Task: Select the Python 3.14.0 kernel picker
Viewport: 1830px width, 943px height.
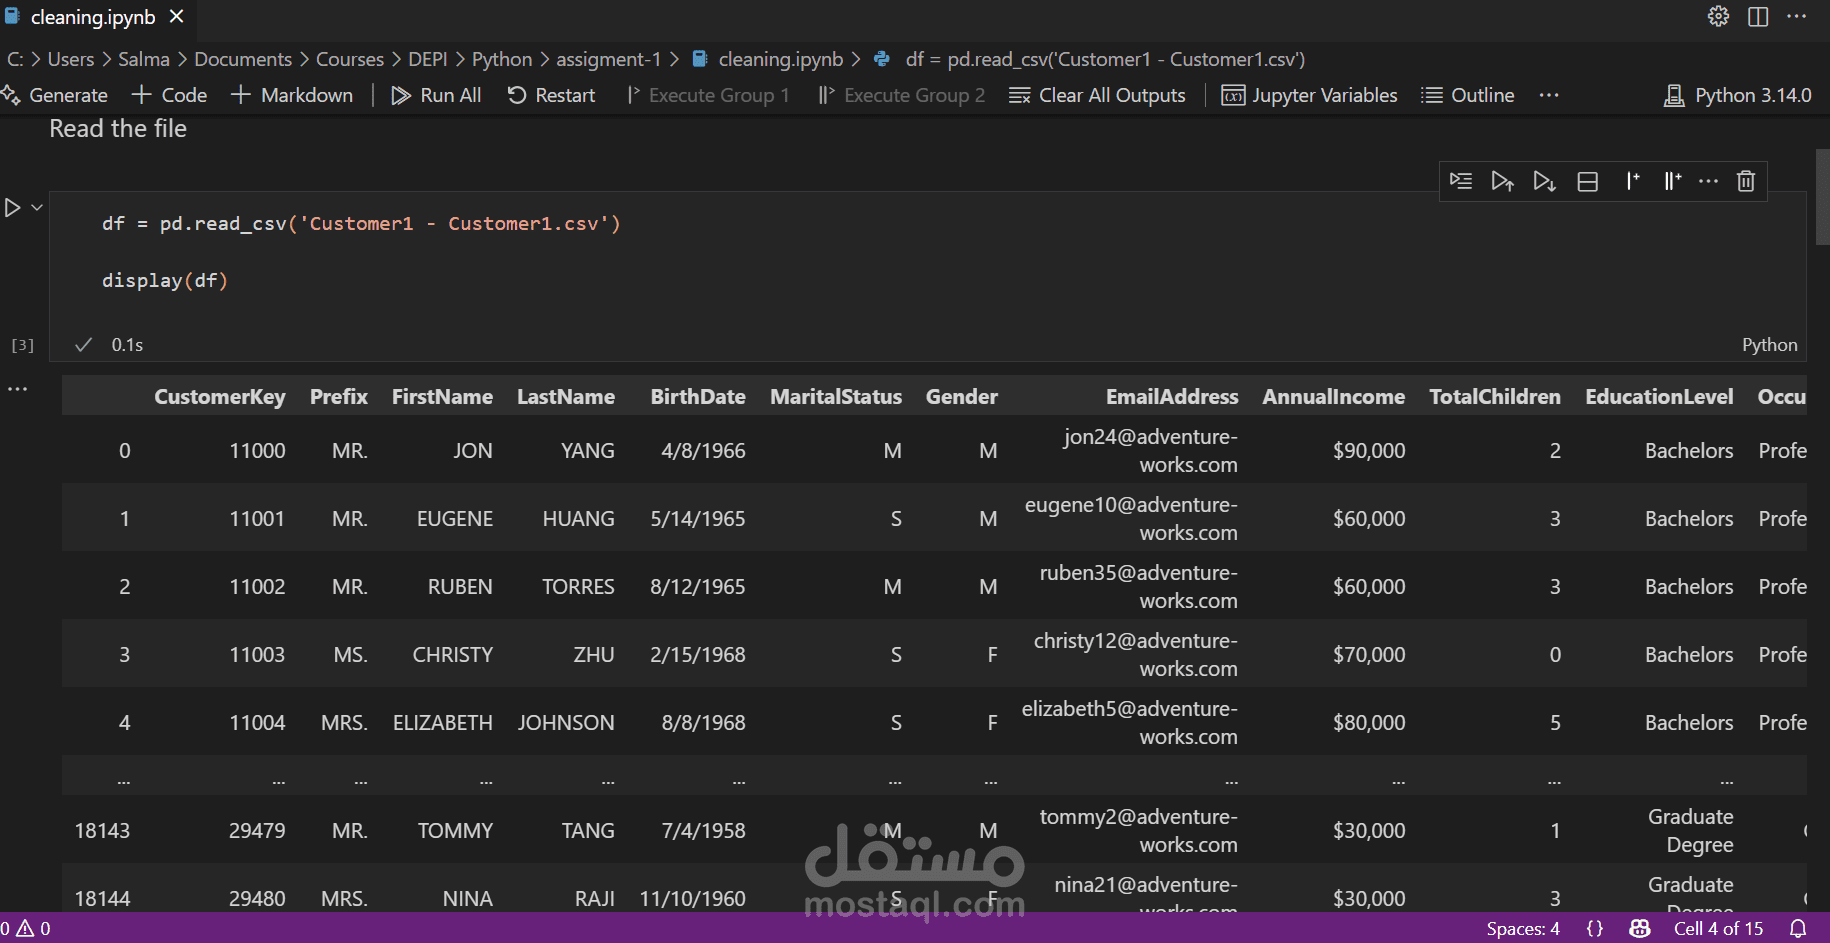Action: (1737, 95)
